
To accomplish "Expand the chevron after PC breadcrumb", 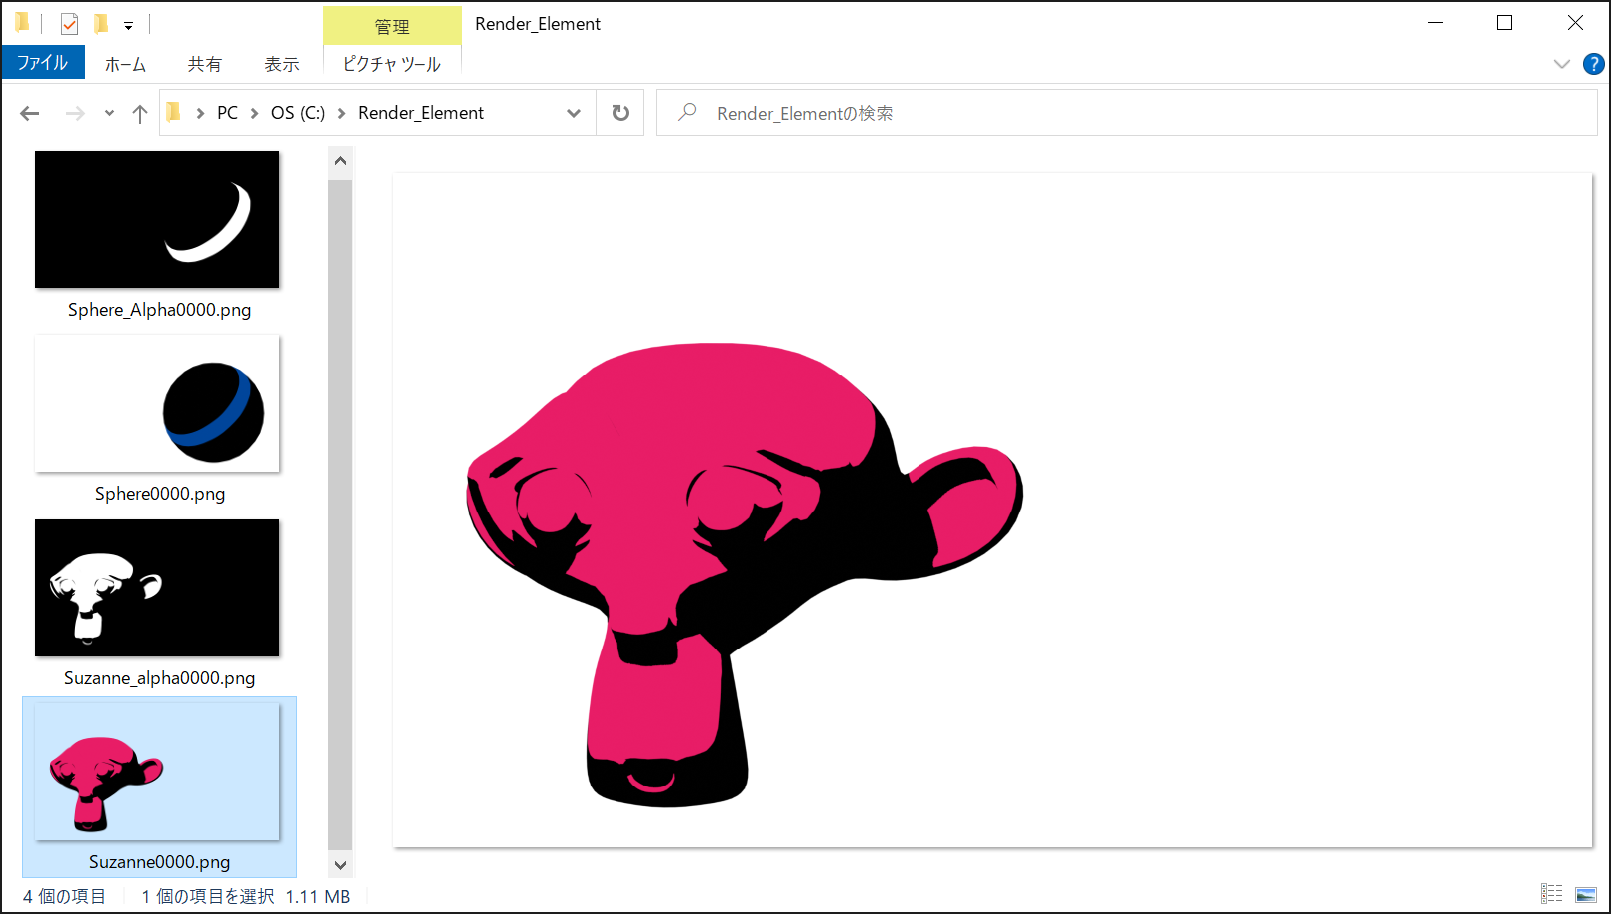I will [254, 113].
